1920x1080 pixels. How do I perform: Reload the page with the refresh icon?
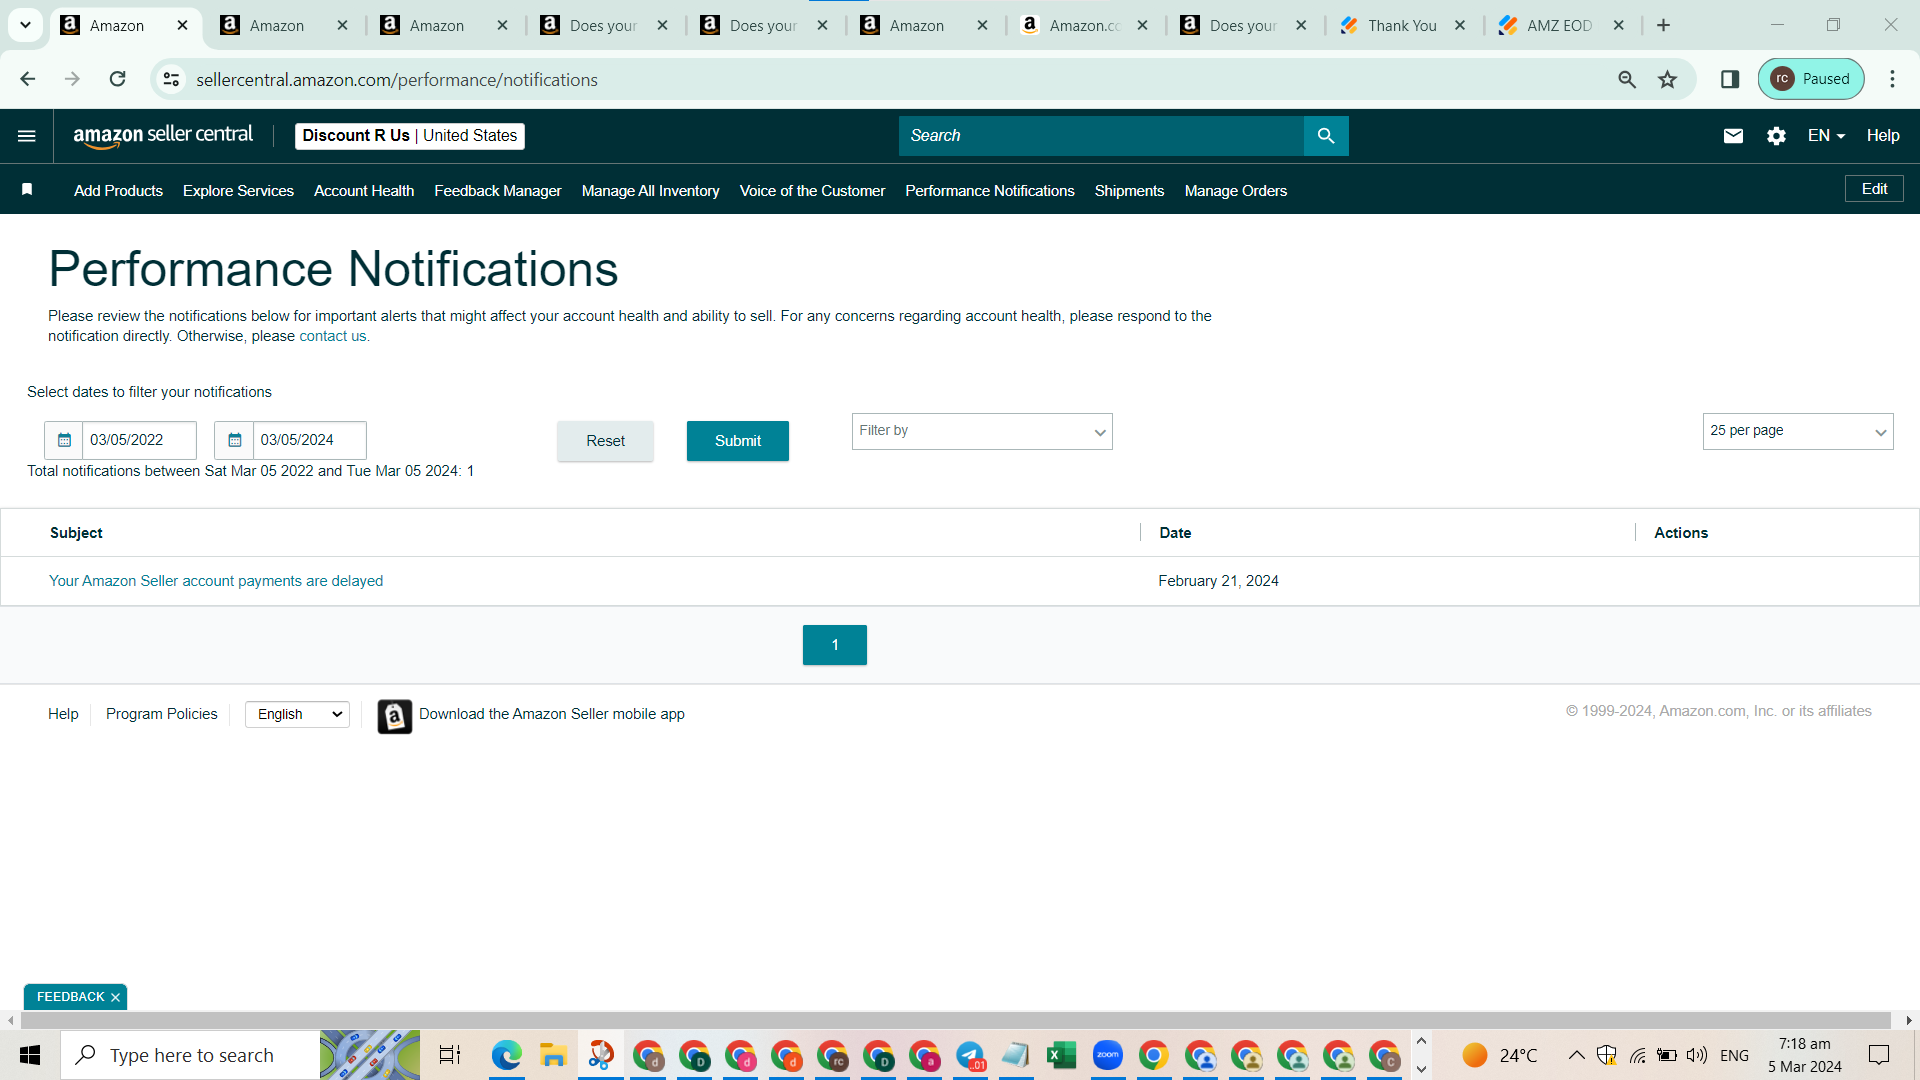pyautogui.click(x=118, y=79)
